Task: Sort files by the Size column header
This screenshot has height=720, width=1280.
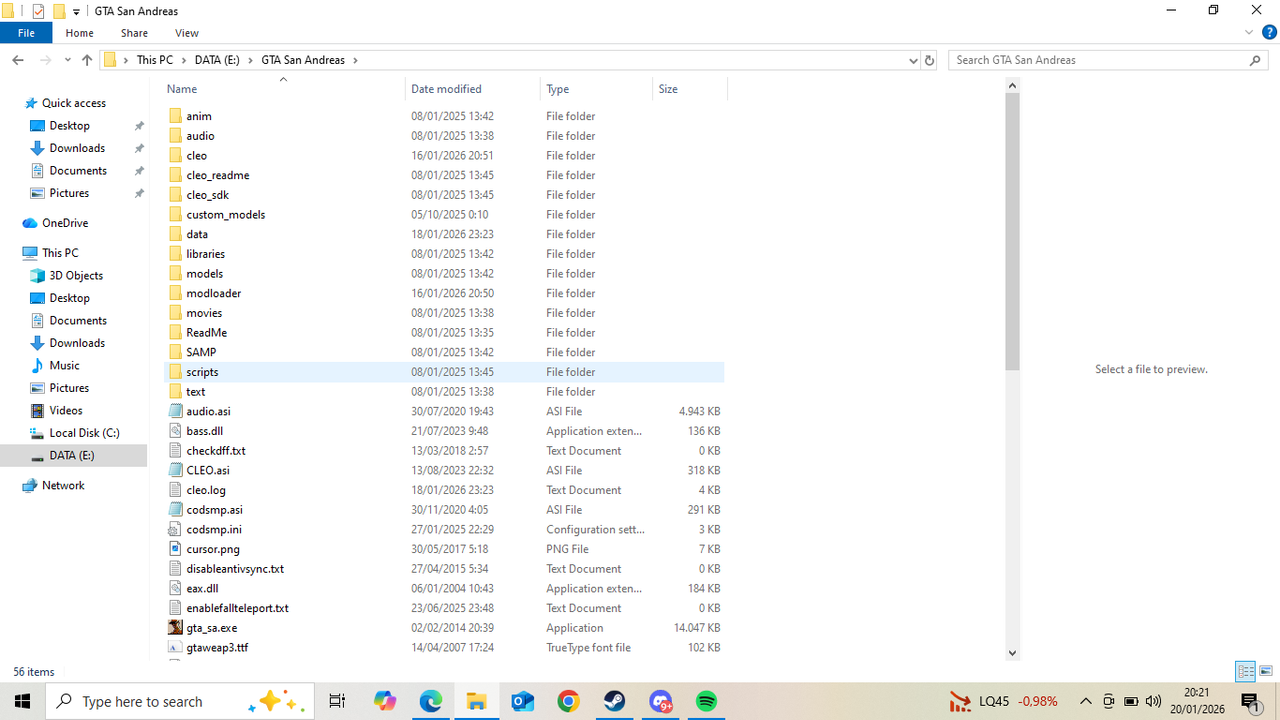Action: click(x=690, y=89)
